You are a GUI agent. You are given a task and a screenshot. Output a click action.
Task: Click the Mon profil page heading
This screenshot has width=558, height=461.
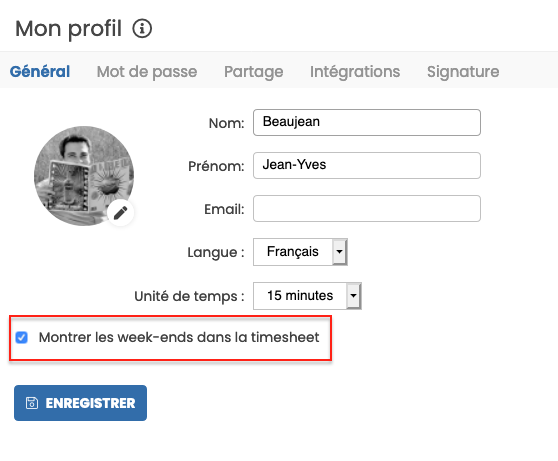point(68,28)
